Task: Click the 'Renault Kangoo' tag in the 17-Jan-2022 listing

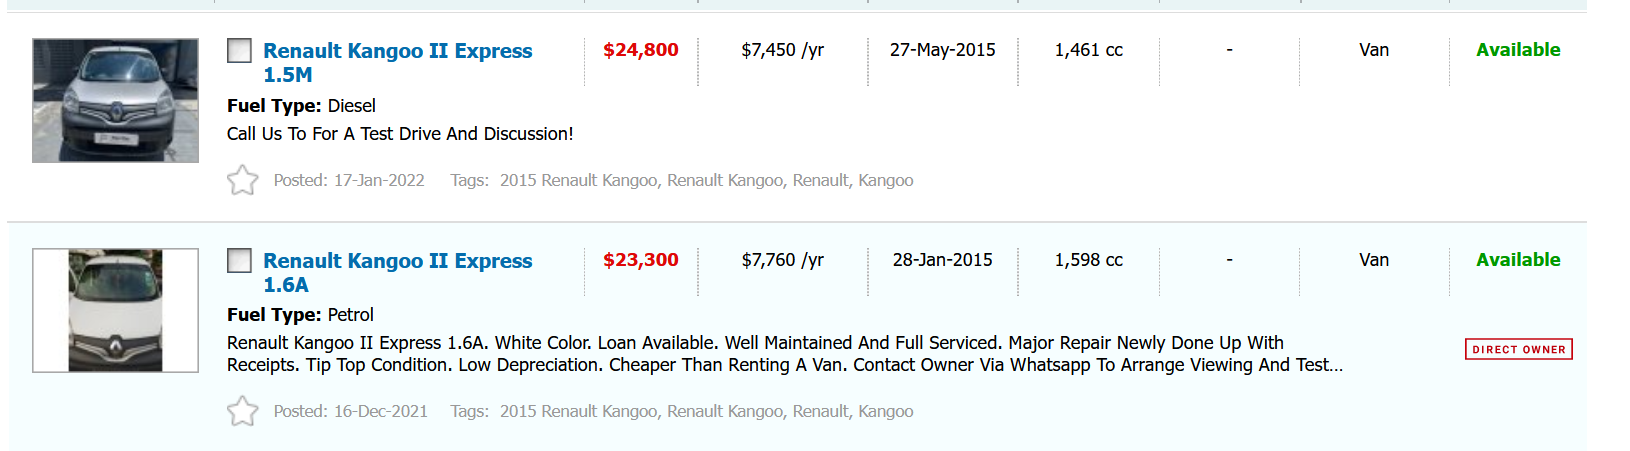Action: [x=725, y=181]
